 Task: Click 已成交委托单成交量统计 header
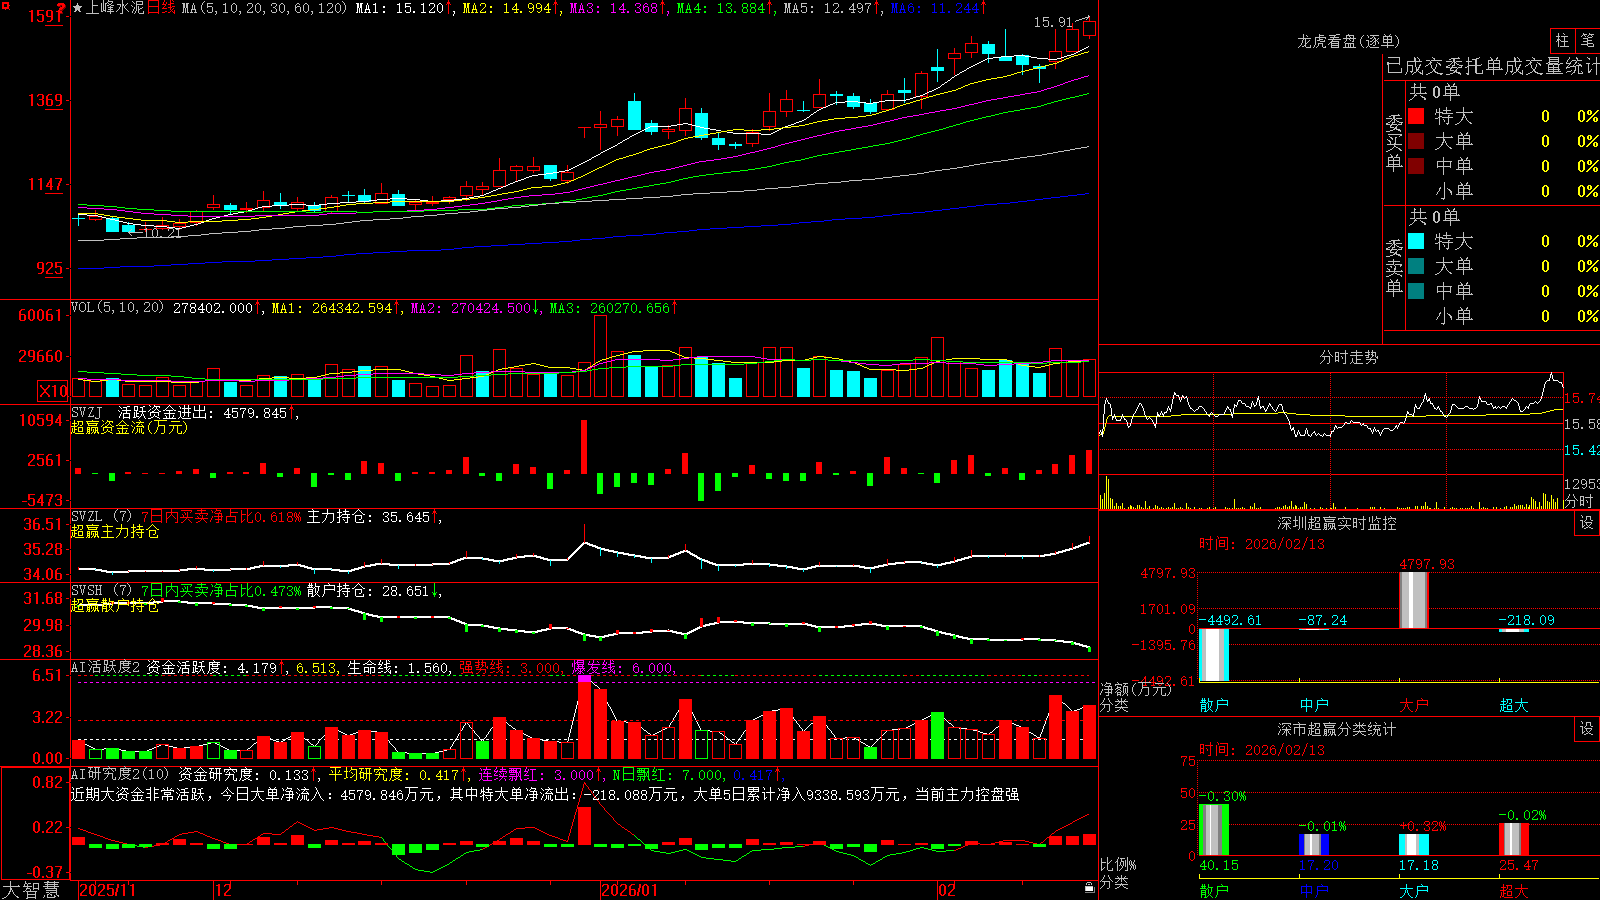(1492, 66)
